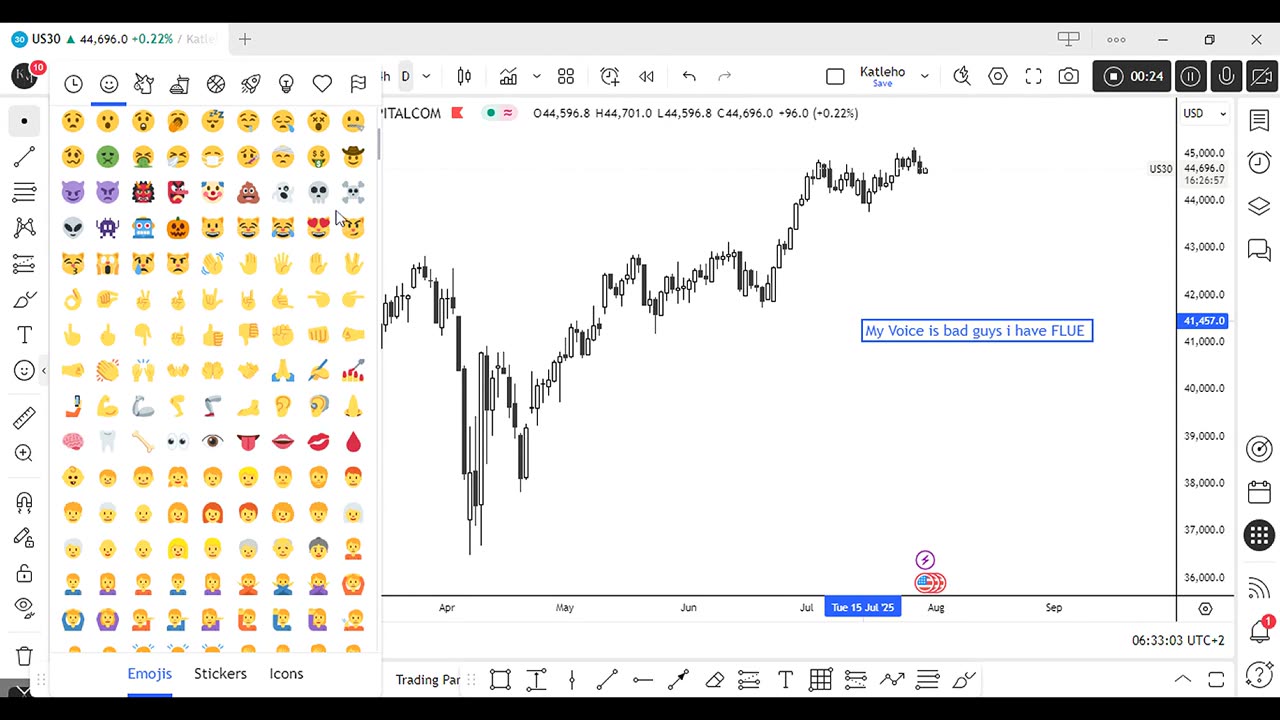This screenshot has width=1280, height=720.
Task: Open the alert clock icon in top toolbar
Action: (x=609, y=76)
